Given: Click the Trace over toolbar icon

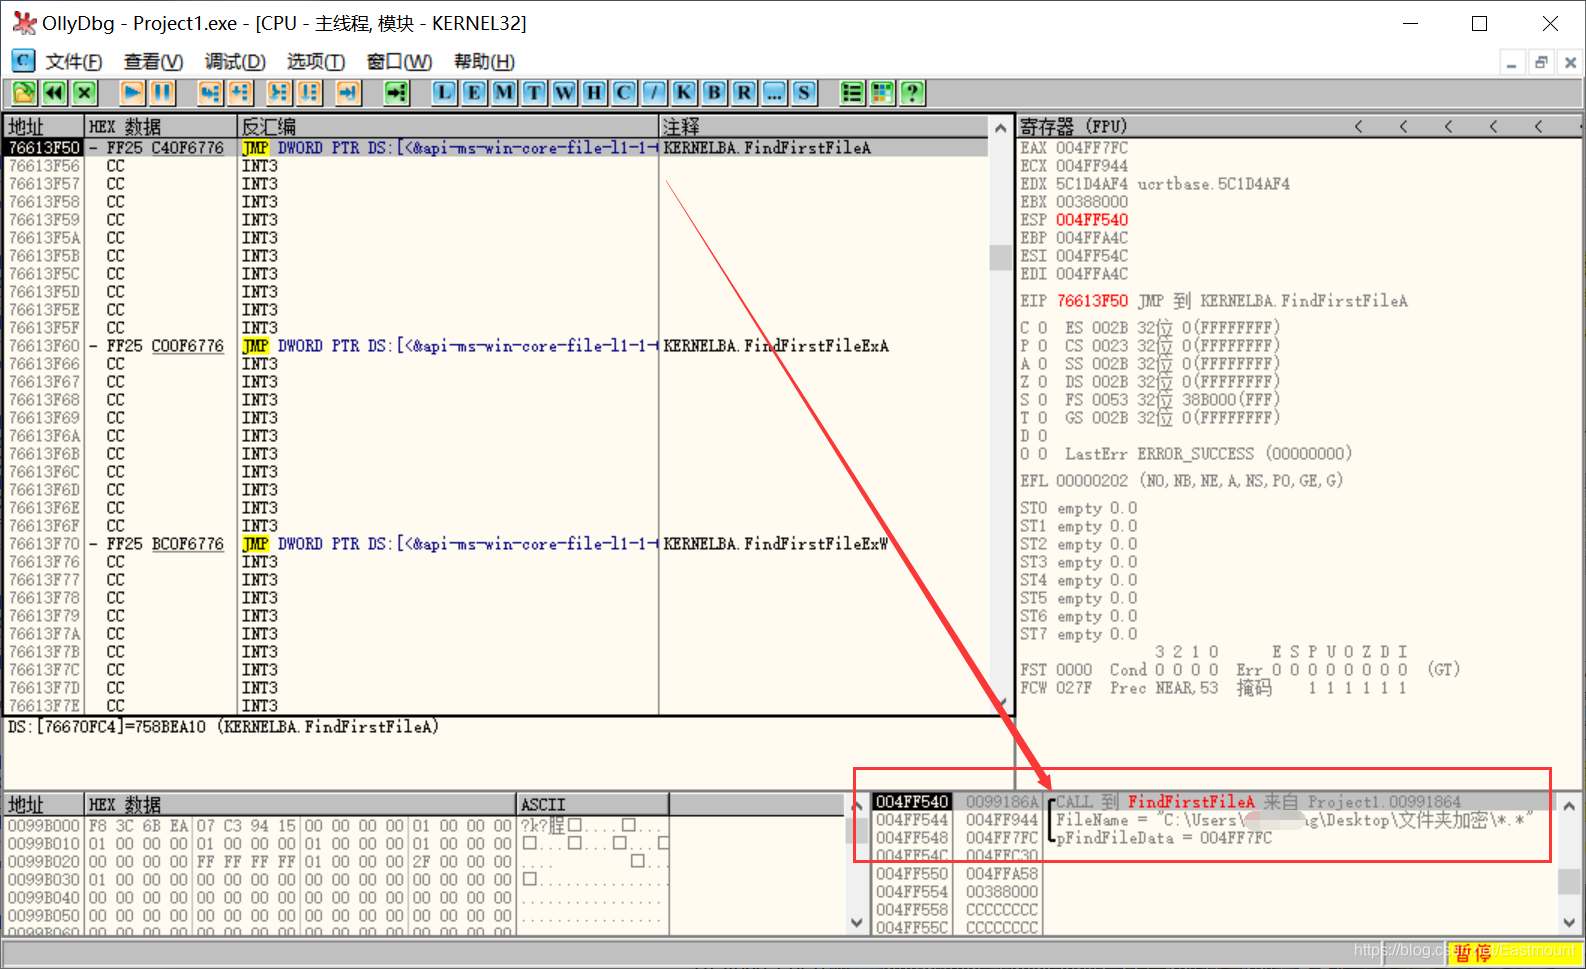Looking at the screenshot, I should point(309,93).
